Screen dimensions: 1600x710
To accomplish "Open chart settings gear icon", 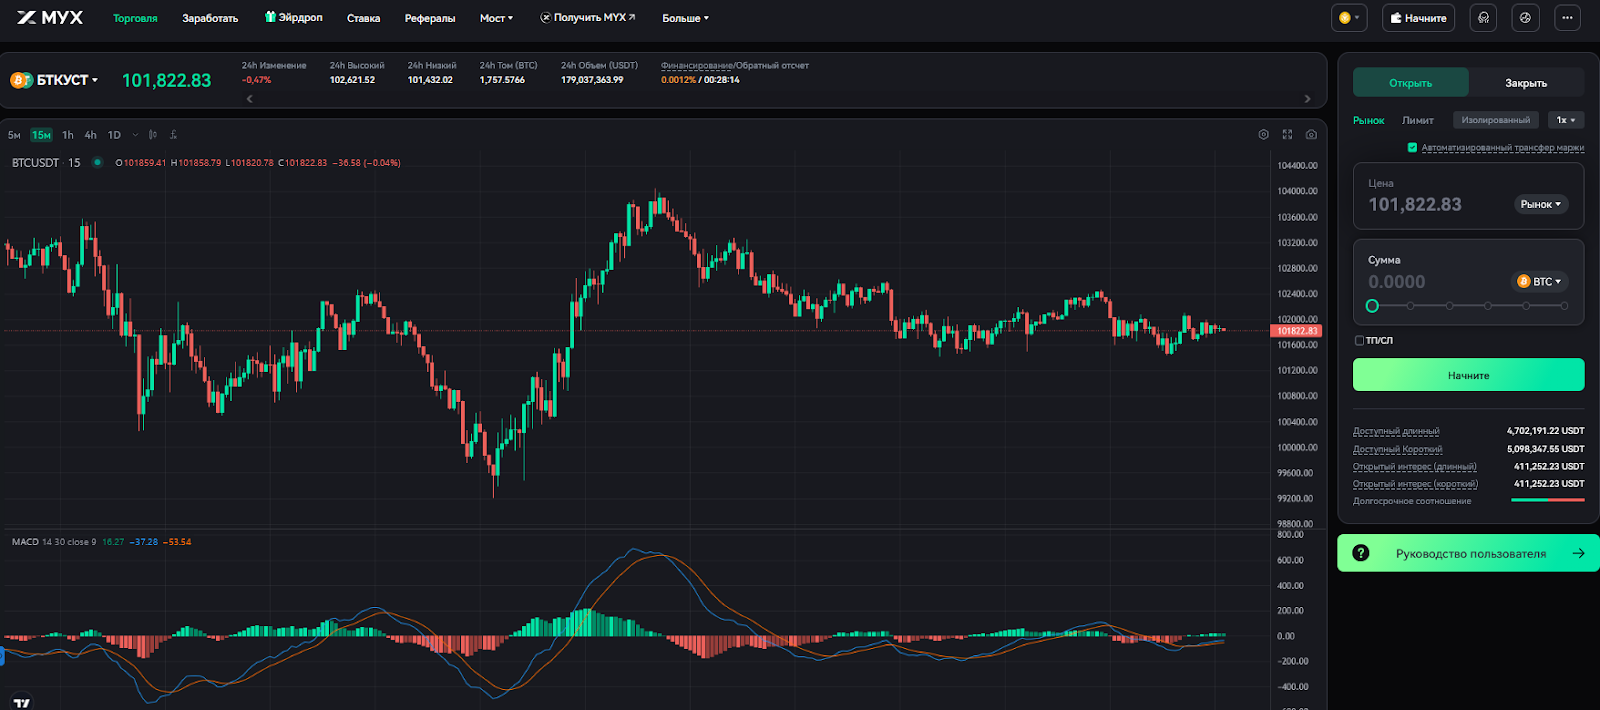I will pyautogui.click(x=1263, y=135).
